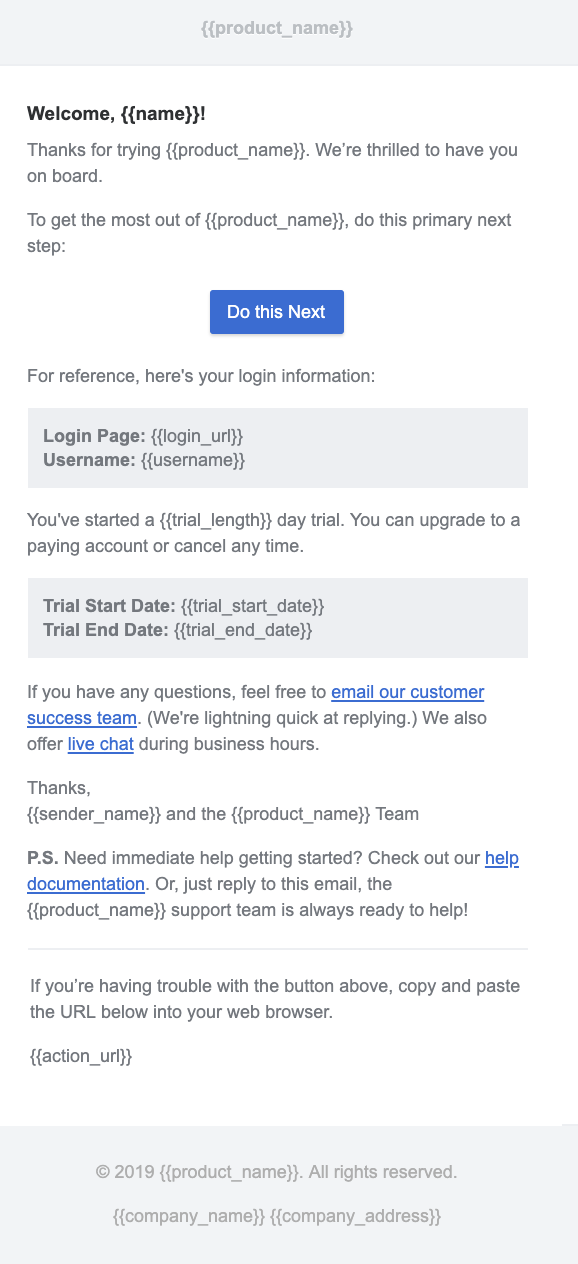Click the "trouble with the button above" paragraph
578x1264 pixels.
pyautogui.click(x=275, y=997)
